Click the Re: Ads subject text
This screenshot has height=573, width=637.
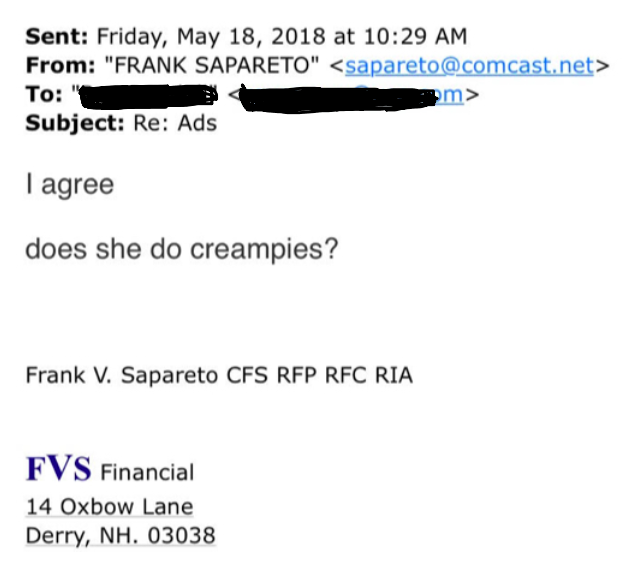[175, 123]
